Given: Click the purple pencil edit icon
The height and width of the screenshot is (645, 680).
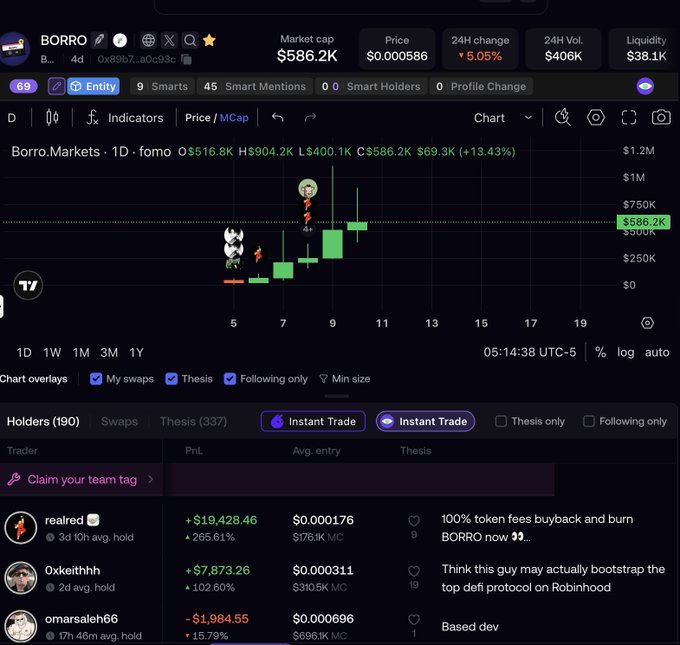Looking at the screenshot, I should tap(56, 86).
